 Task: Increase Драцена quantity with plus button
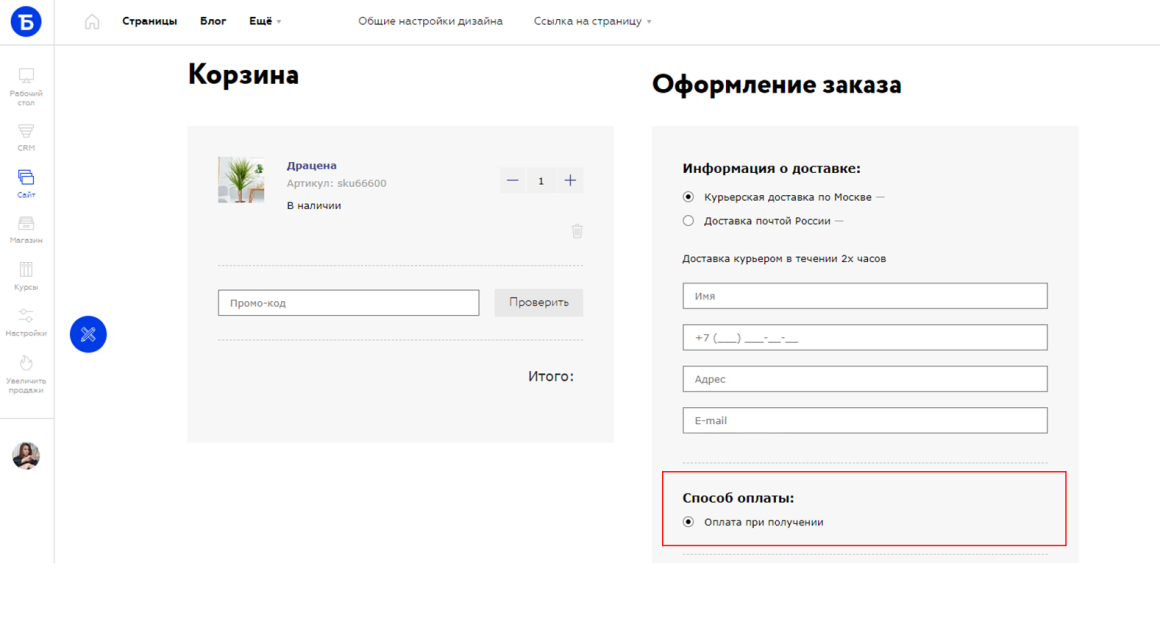click(570, 180)
